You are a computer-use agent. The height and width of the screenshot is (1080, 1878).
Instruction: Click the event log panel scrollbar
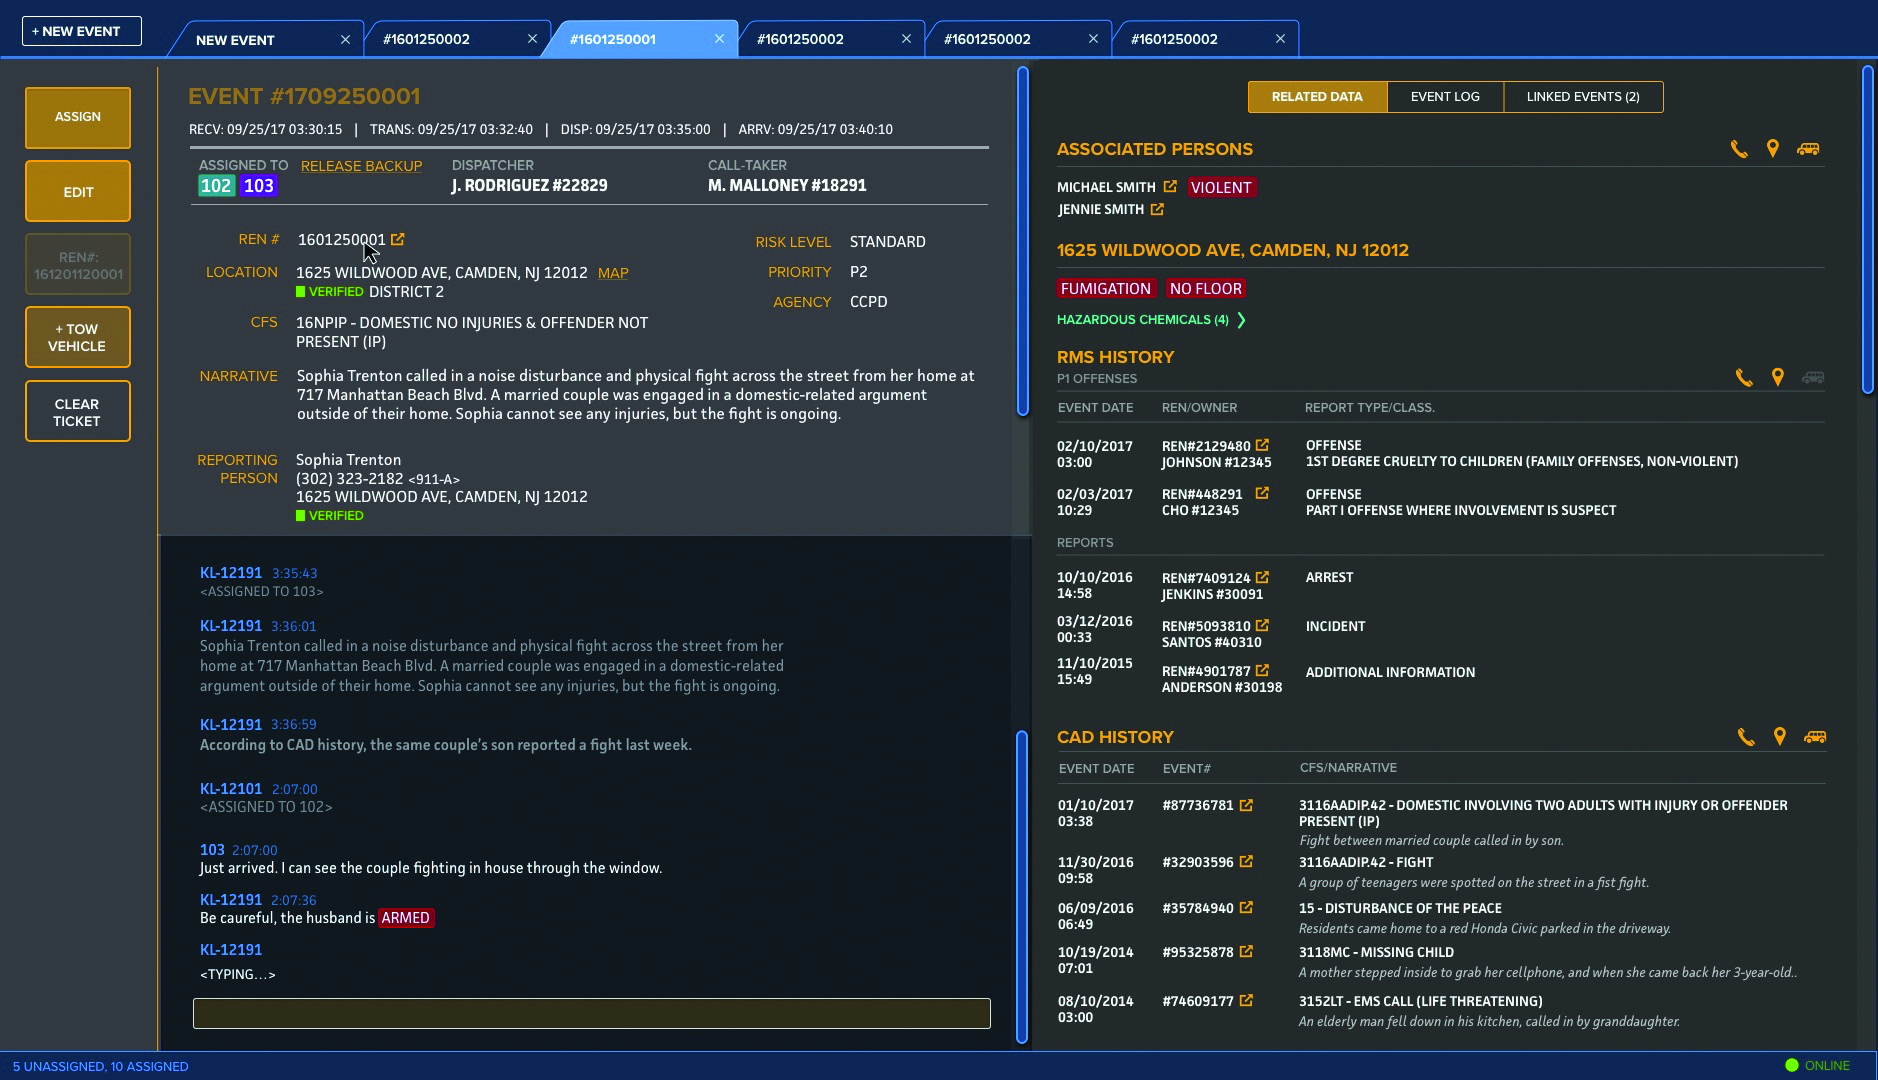coord(1022,886)
